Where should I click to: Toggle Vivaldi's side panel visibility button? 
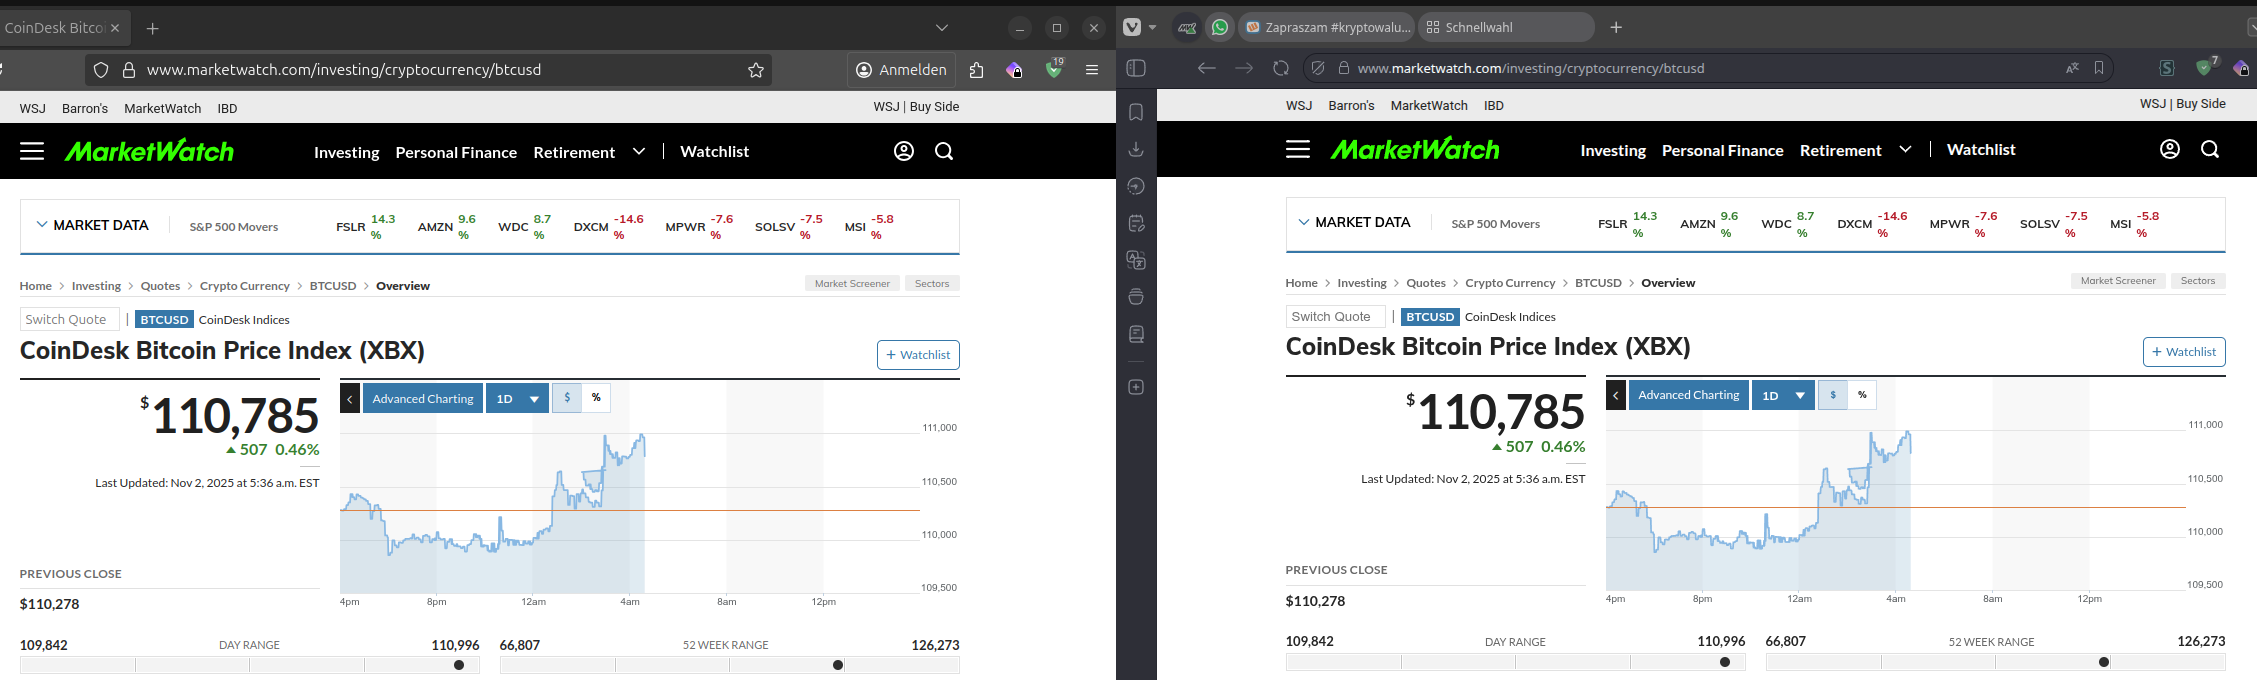[x=1136, y=68]
